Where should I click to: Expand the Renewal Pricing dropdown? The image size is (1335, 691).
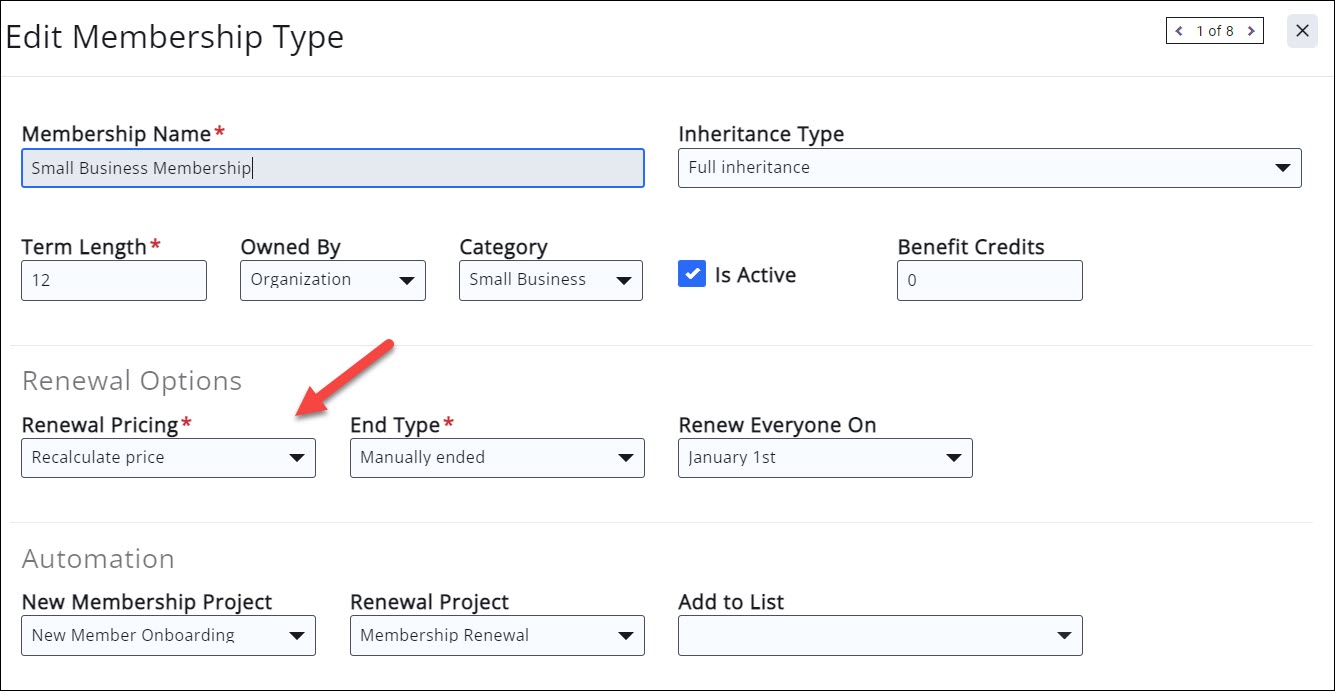click(x=168, y=458)
